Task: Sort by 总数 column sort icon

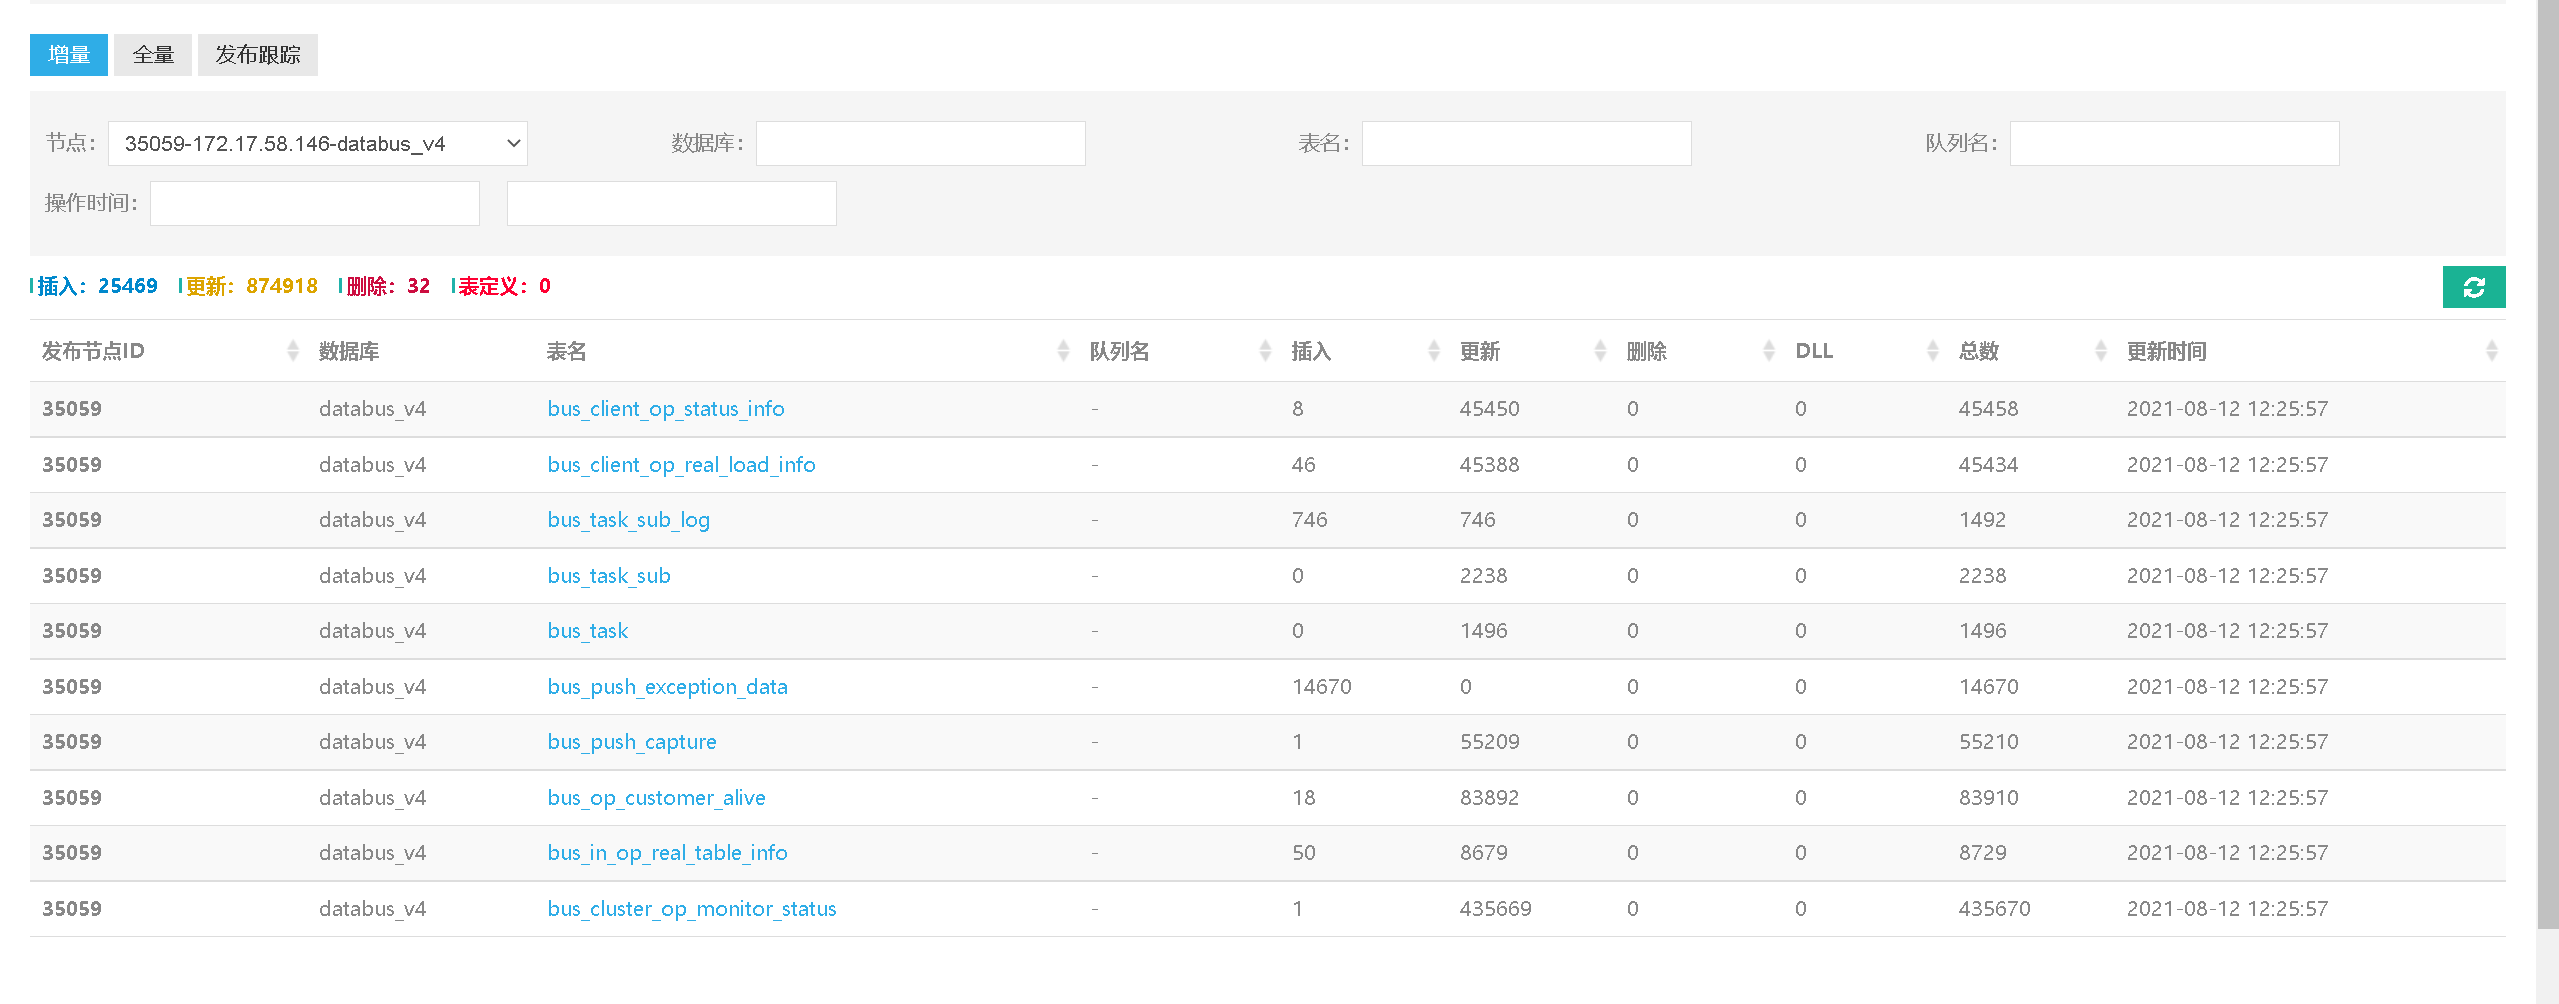Action: (x=2100, y=351)
